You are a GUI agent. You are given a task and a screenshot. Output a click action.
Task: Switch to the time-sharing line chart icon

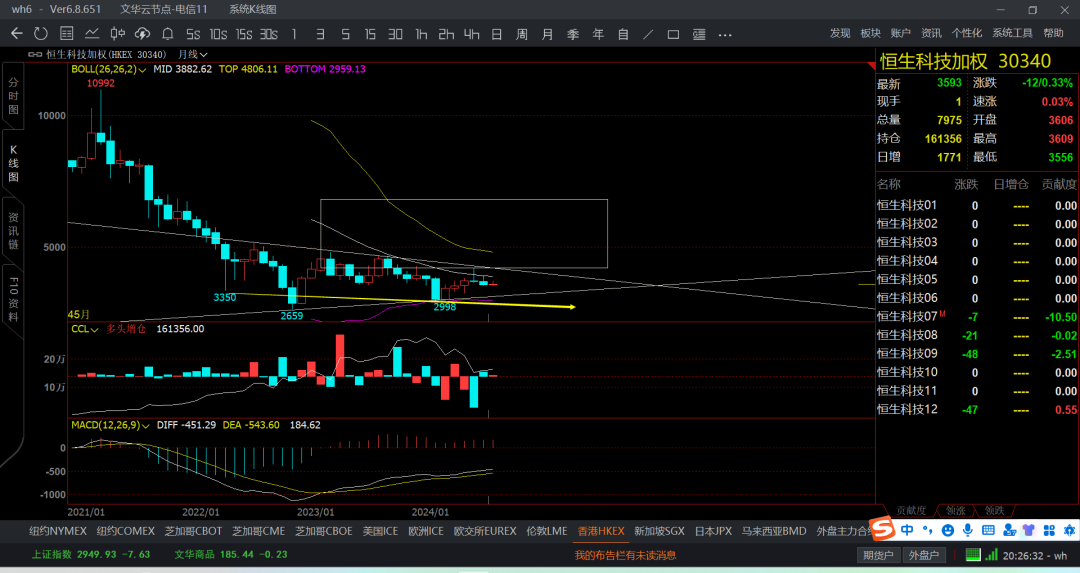pos(92,34)
